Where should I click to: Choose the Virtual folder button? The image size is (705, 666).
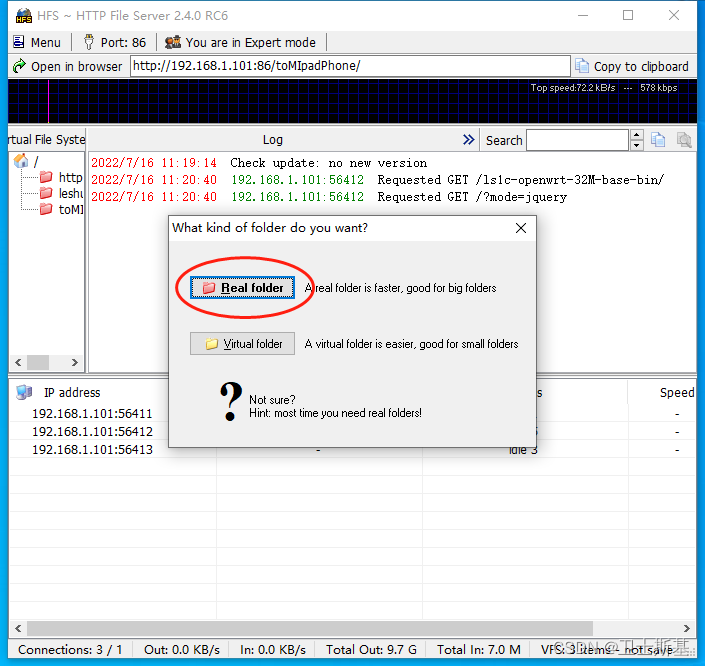point(242,344)
